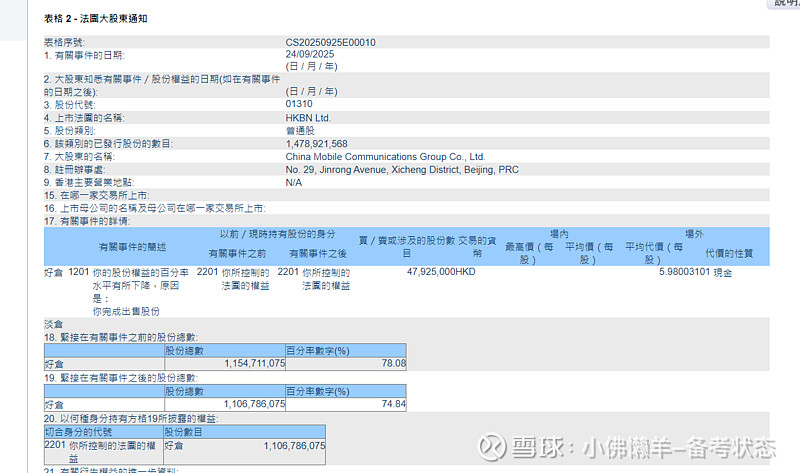Screen dimensions: 800x473
Task: Click the event date 24/09/2025
Action: click(310, 54)
